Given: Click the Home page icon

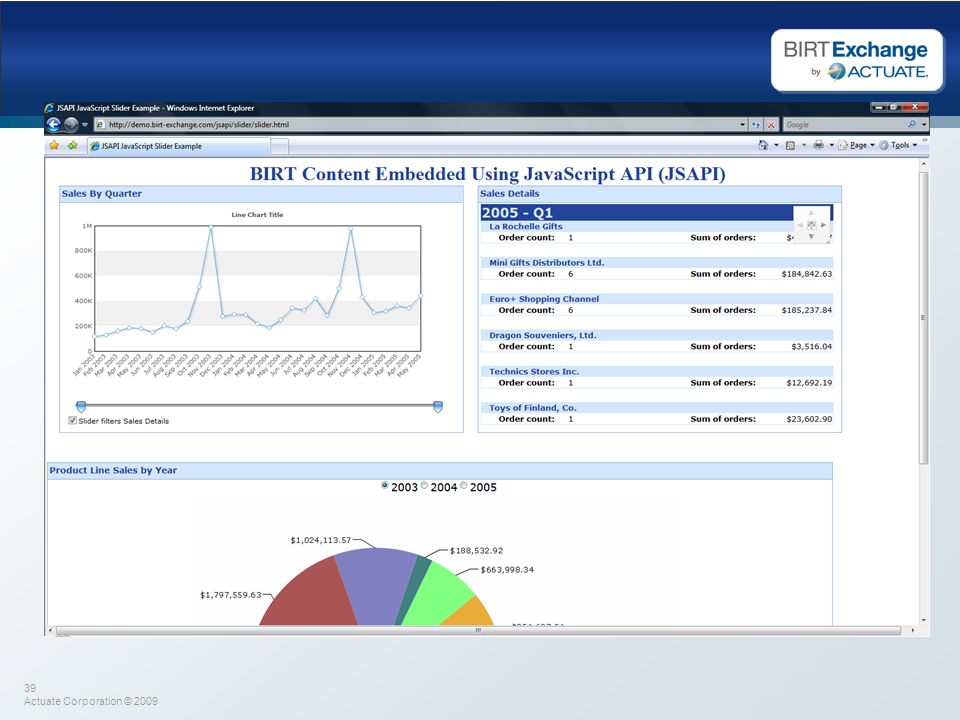Looking at the screenshot, I should (x=763, y=145).
